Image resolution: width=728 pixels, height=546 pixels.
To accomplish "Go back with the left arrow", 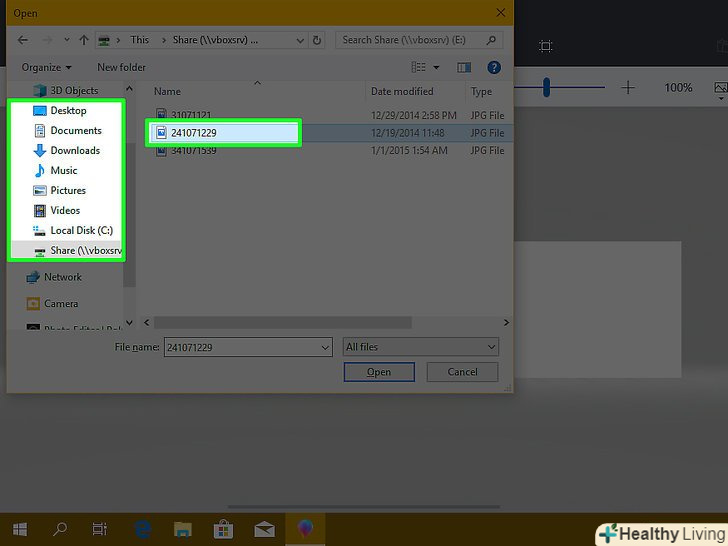I will pos(22,40).
